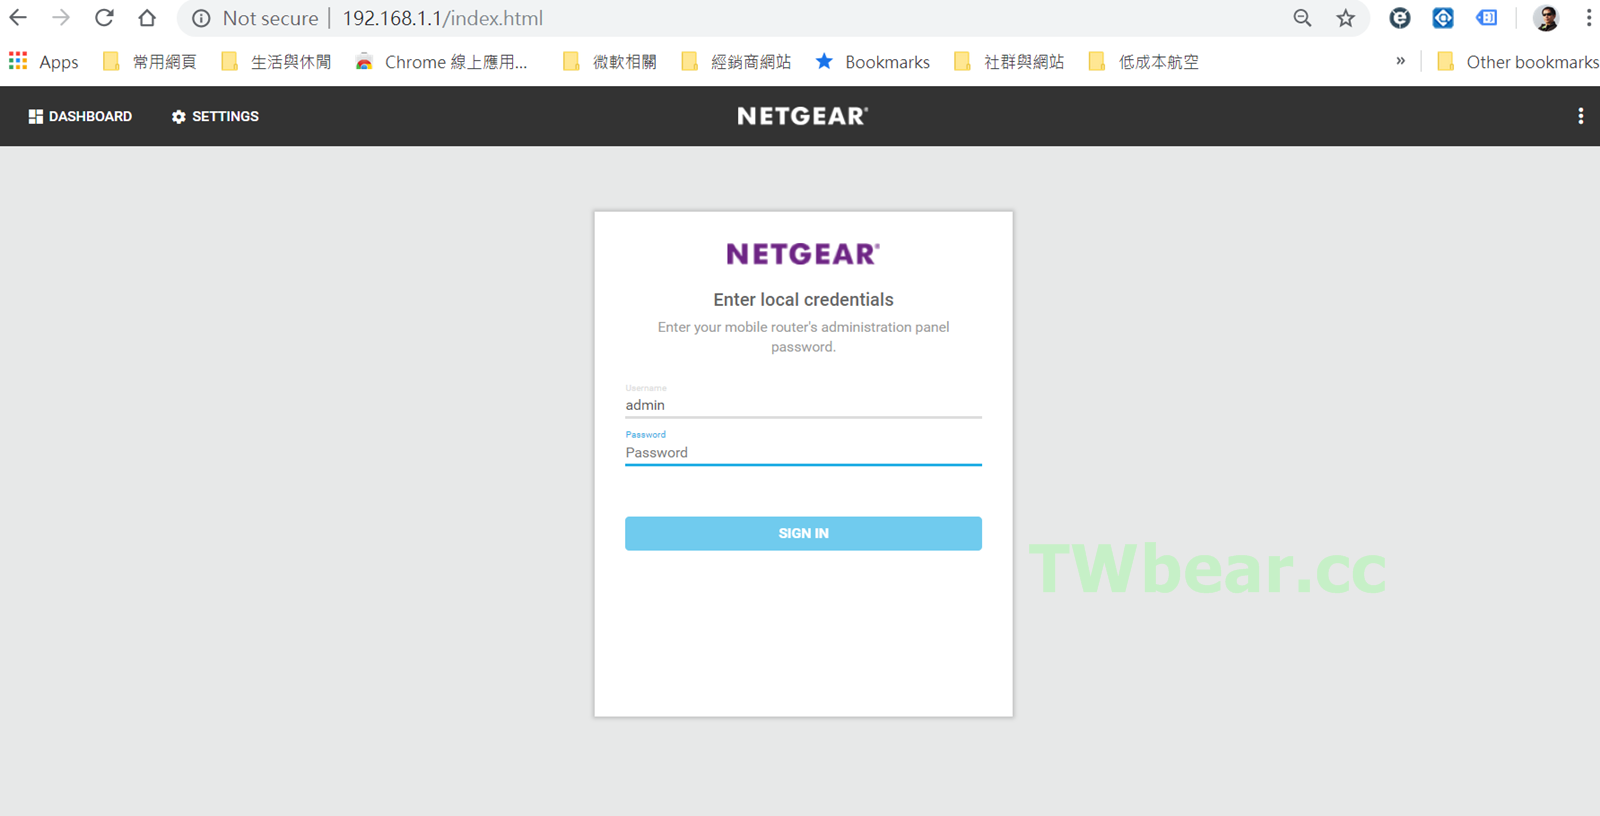Reload the router login page
Screen dimensions: 1600x816
click(104, 18)
